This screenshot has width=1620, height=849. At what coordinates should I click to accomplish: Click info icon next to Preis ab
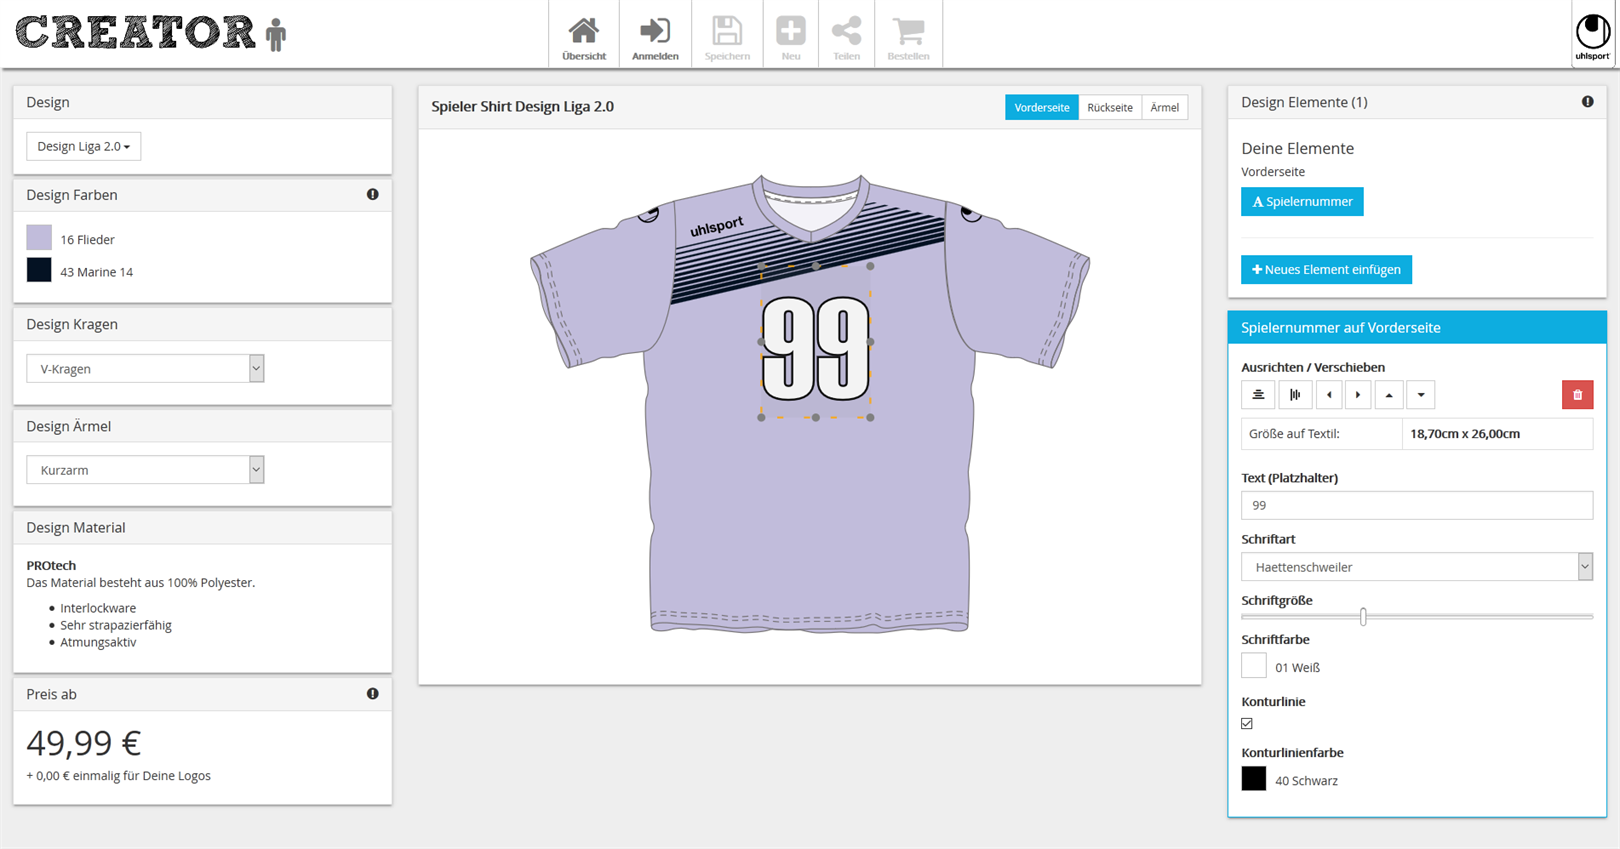pos(372,694)
